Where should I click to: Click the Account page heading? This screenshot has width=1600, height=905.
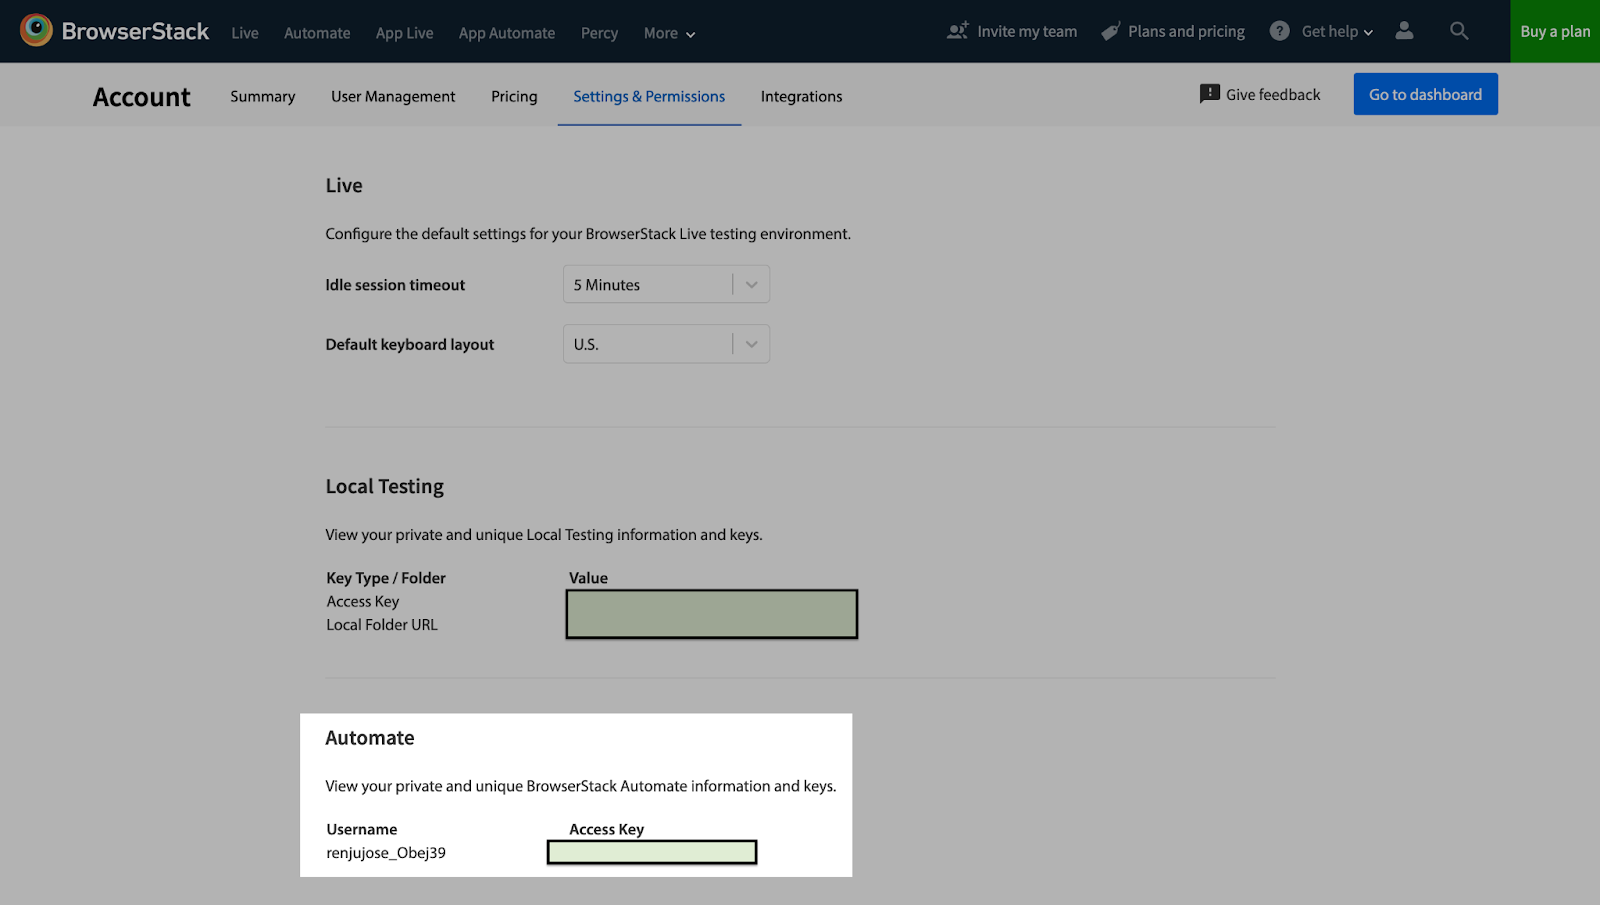141,97
